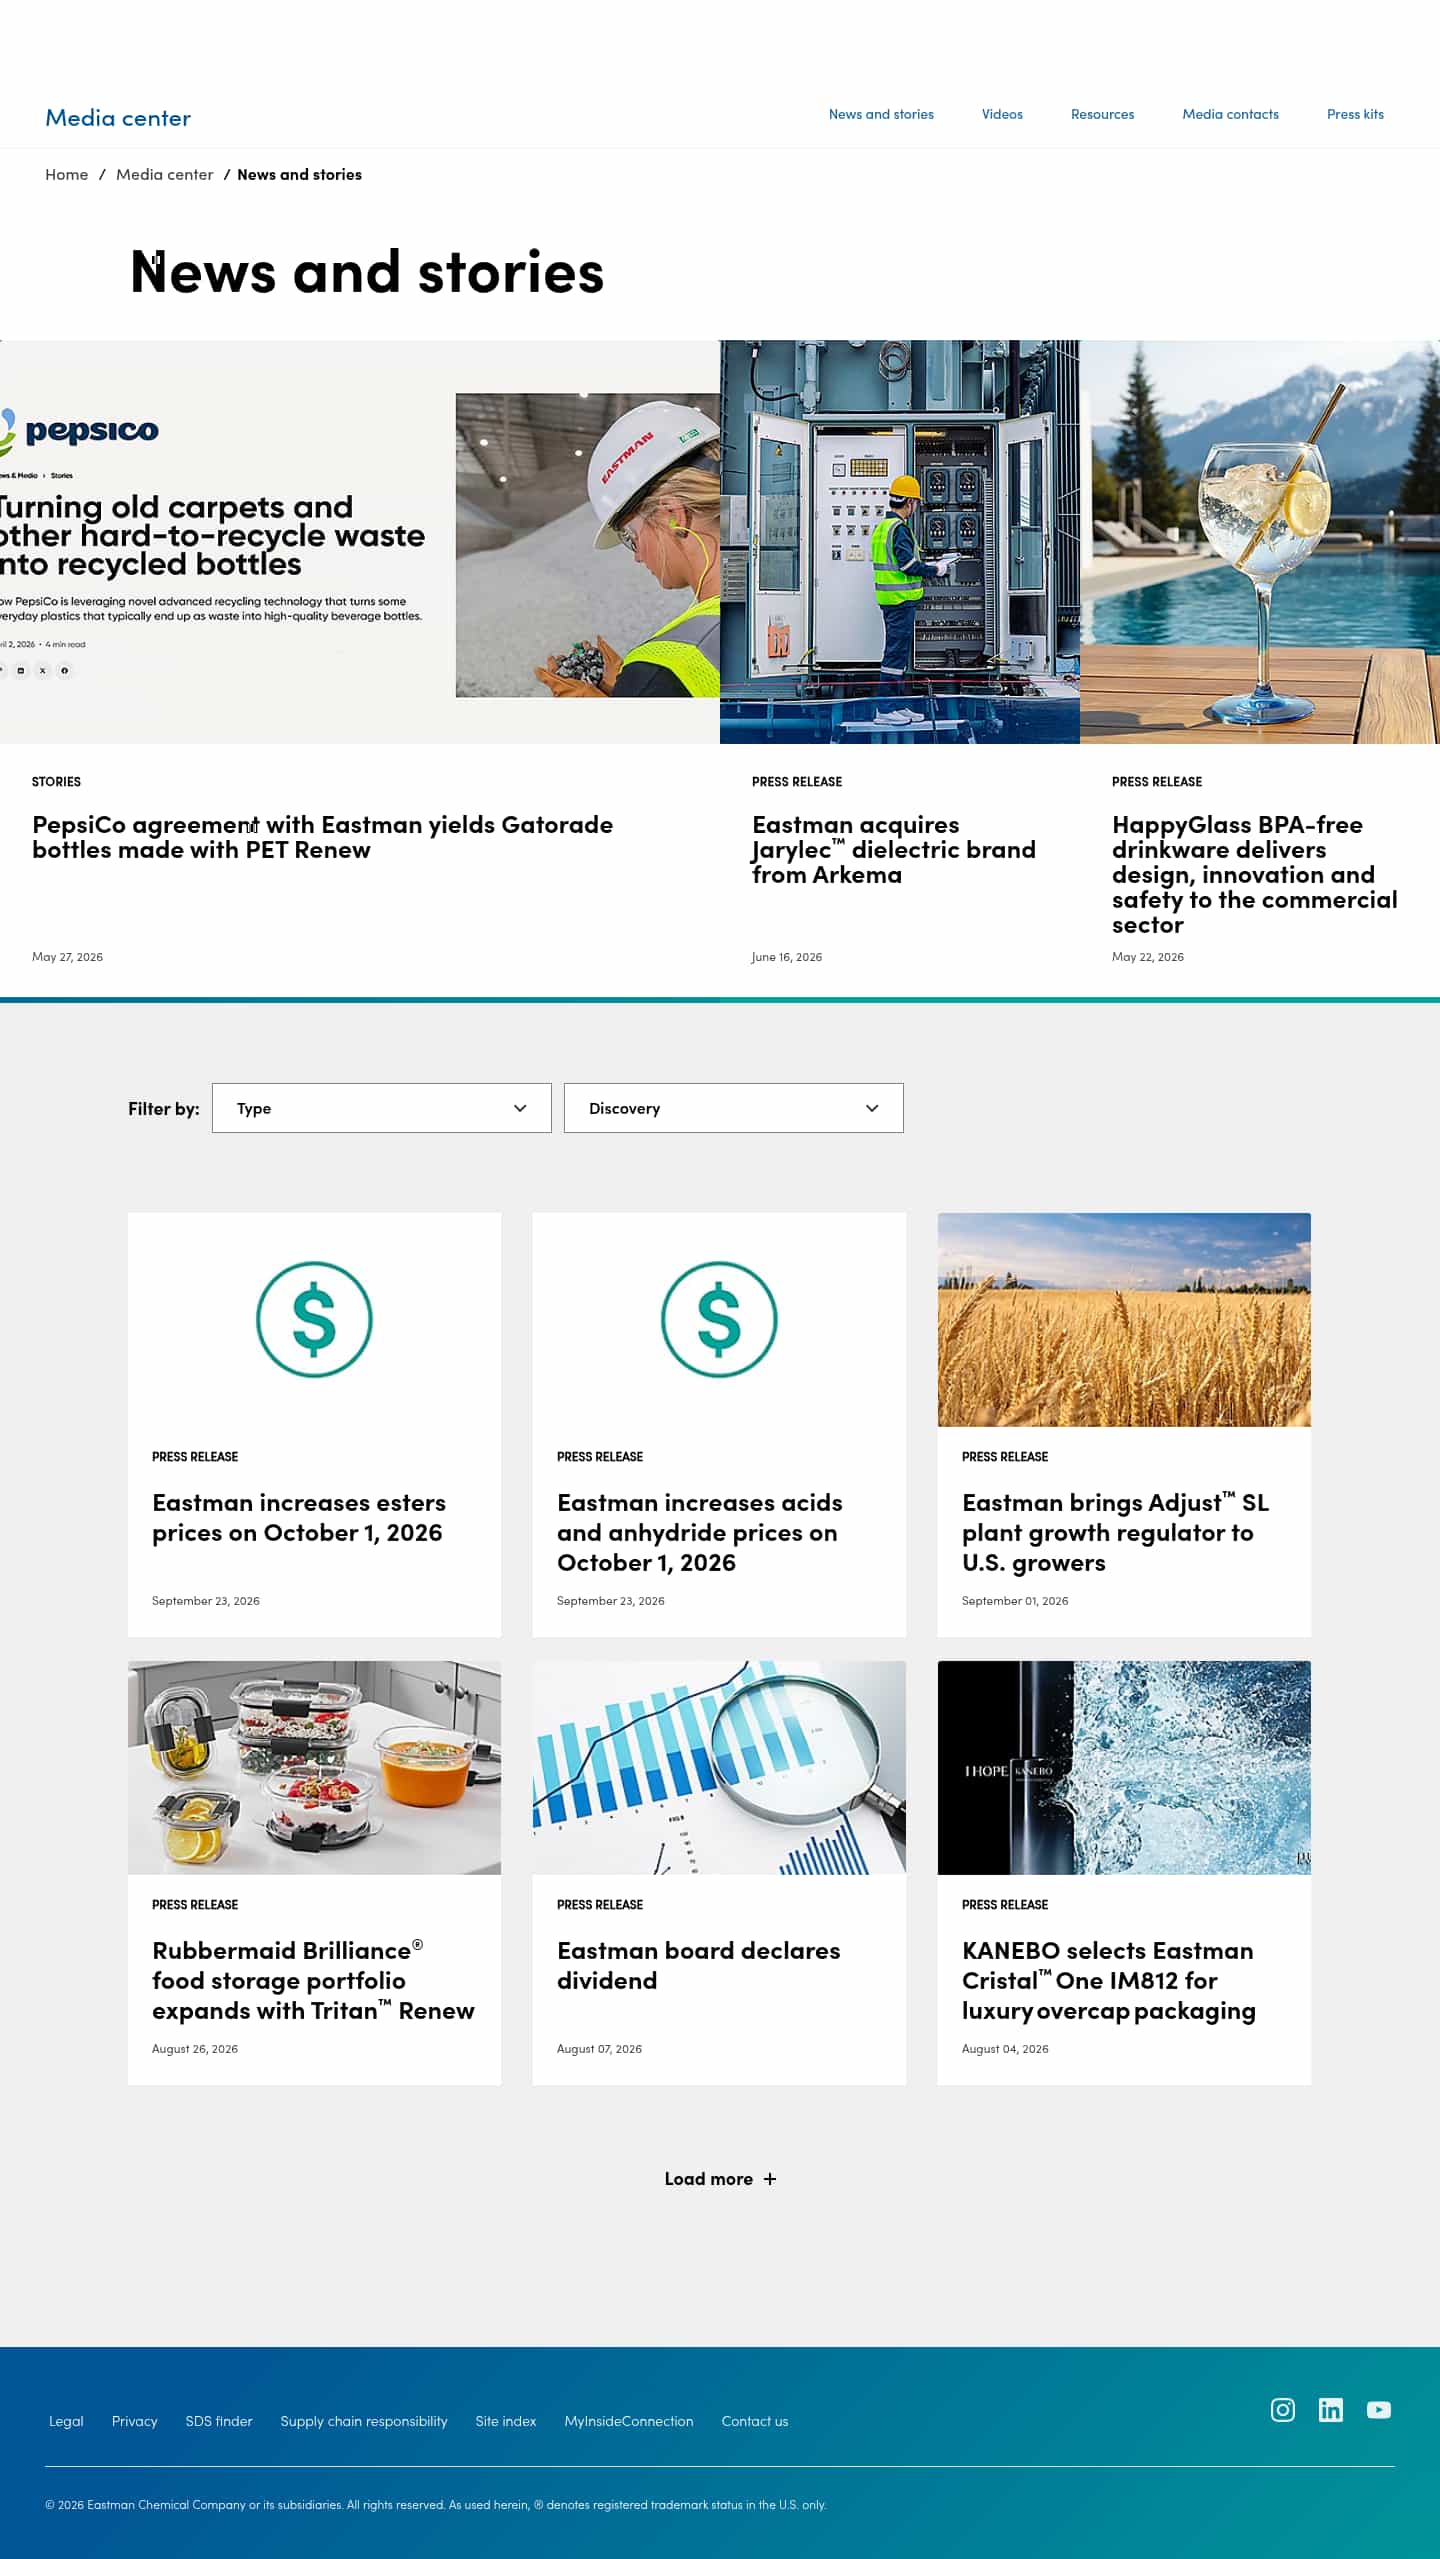Click the 'News and stories' breadcrumb text
This screenshot has height=2559, width=1440.
(x=299, y=174)
